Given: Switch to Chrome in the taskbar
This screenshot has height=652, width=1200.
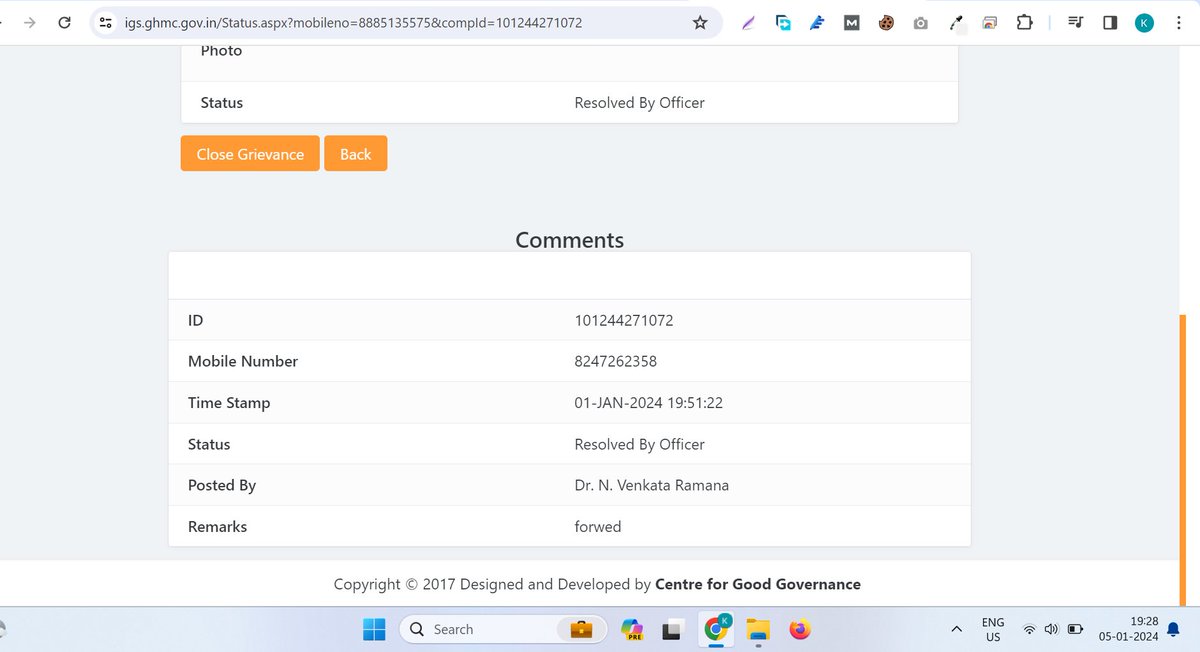Looking at the screenshot, I should (716, 629).
